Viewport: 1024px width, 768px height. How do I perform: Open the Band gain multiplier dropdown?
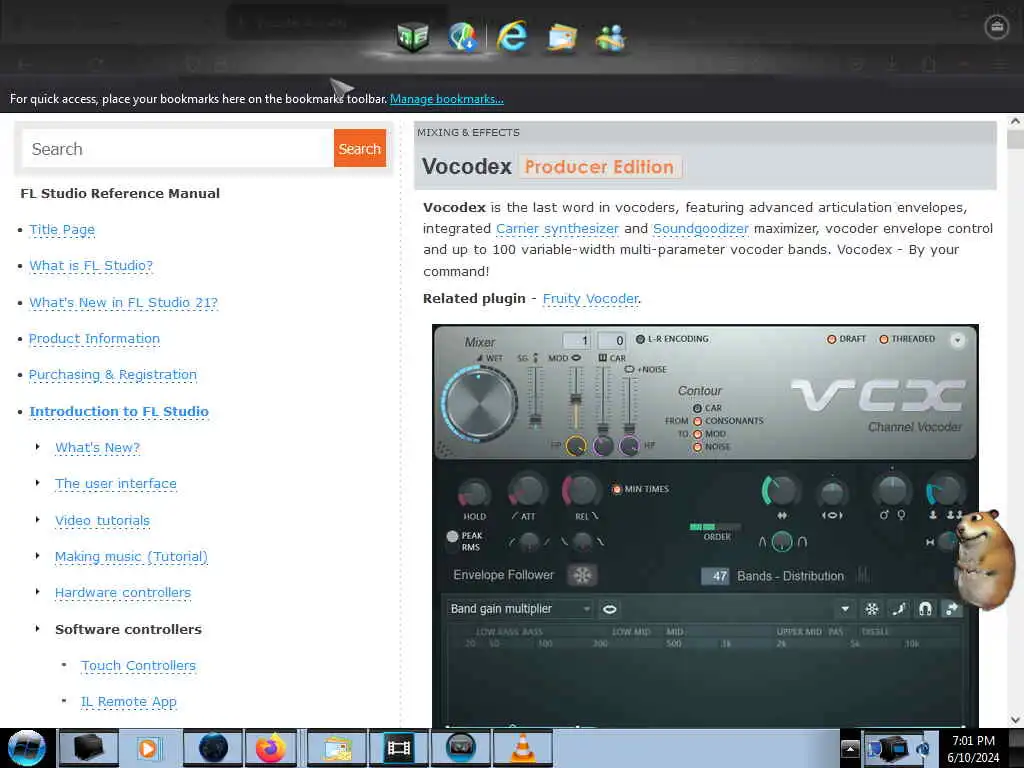[519, 609]
